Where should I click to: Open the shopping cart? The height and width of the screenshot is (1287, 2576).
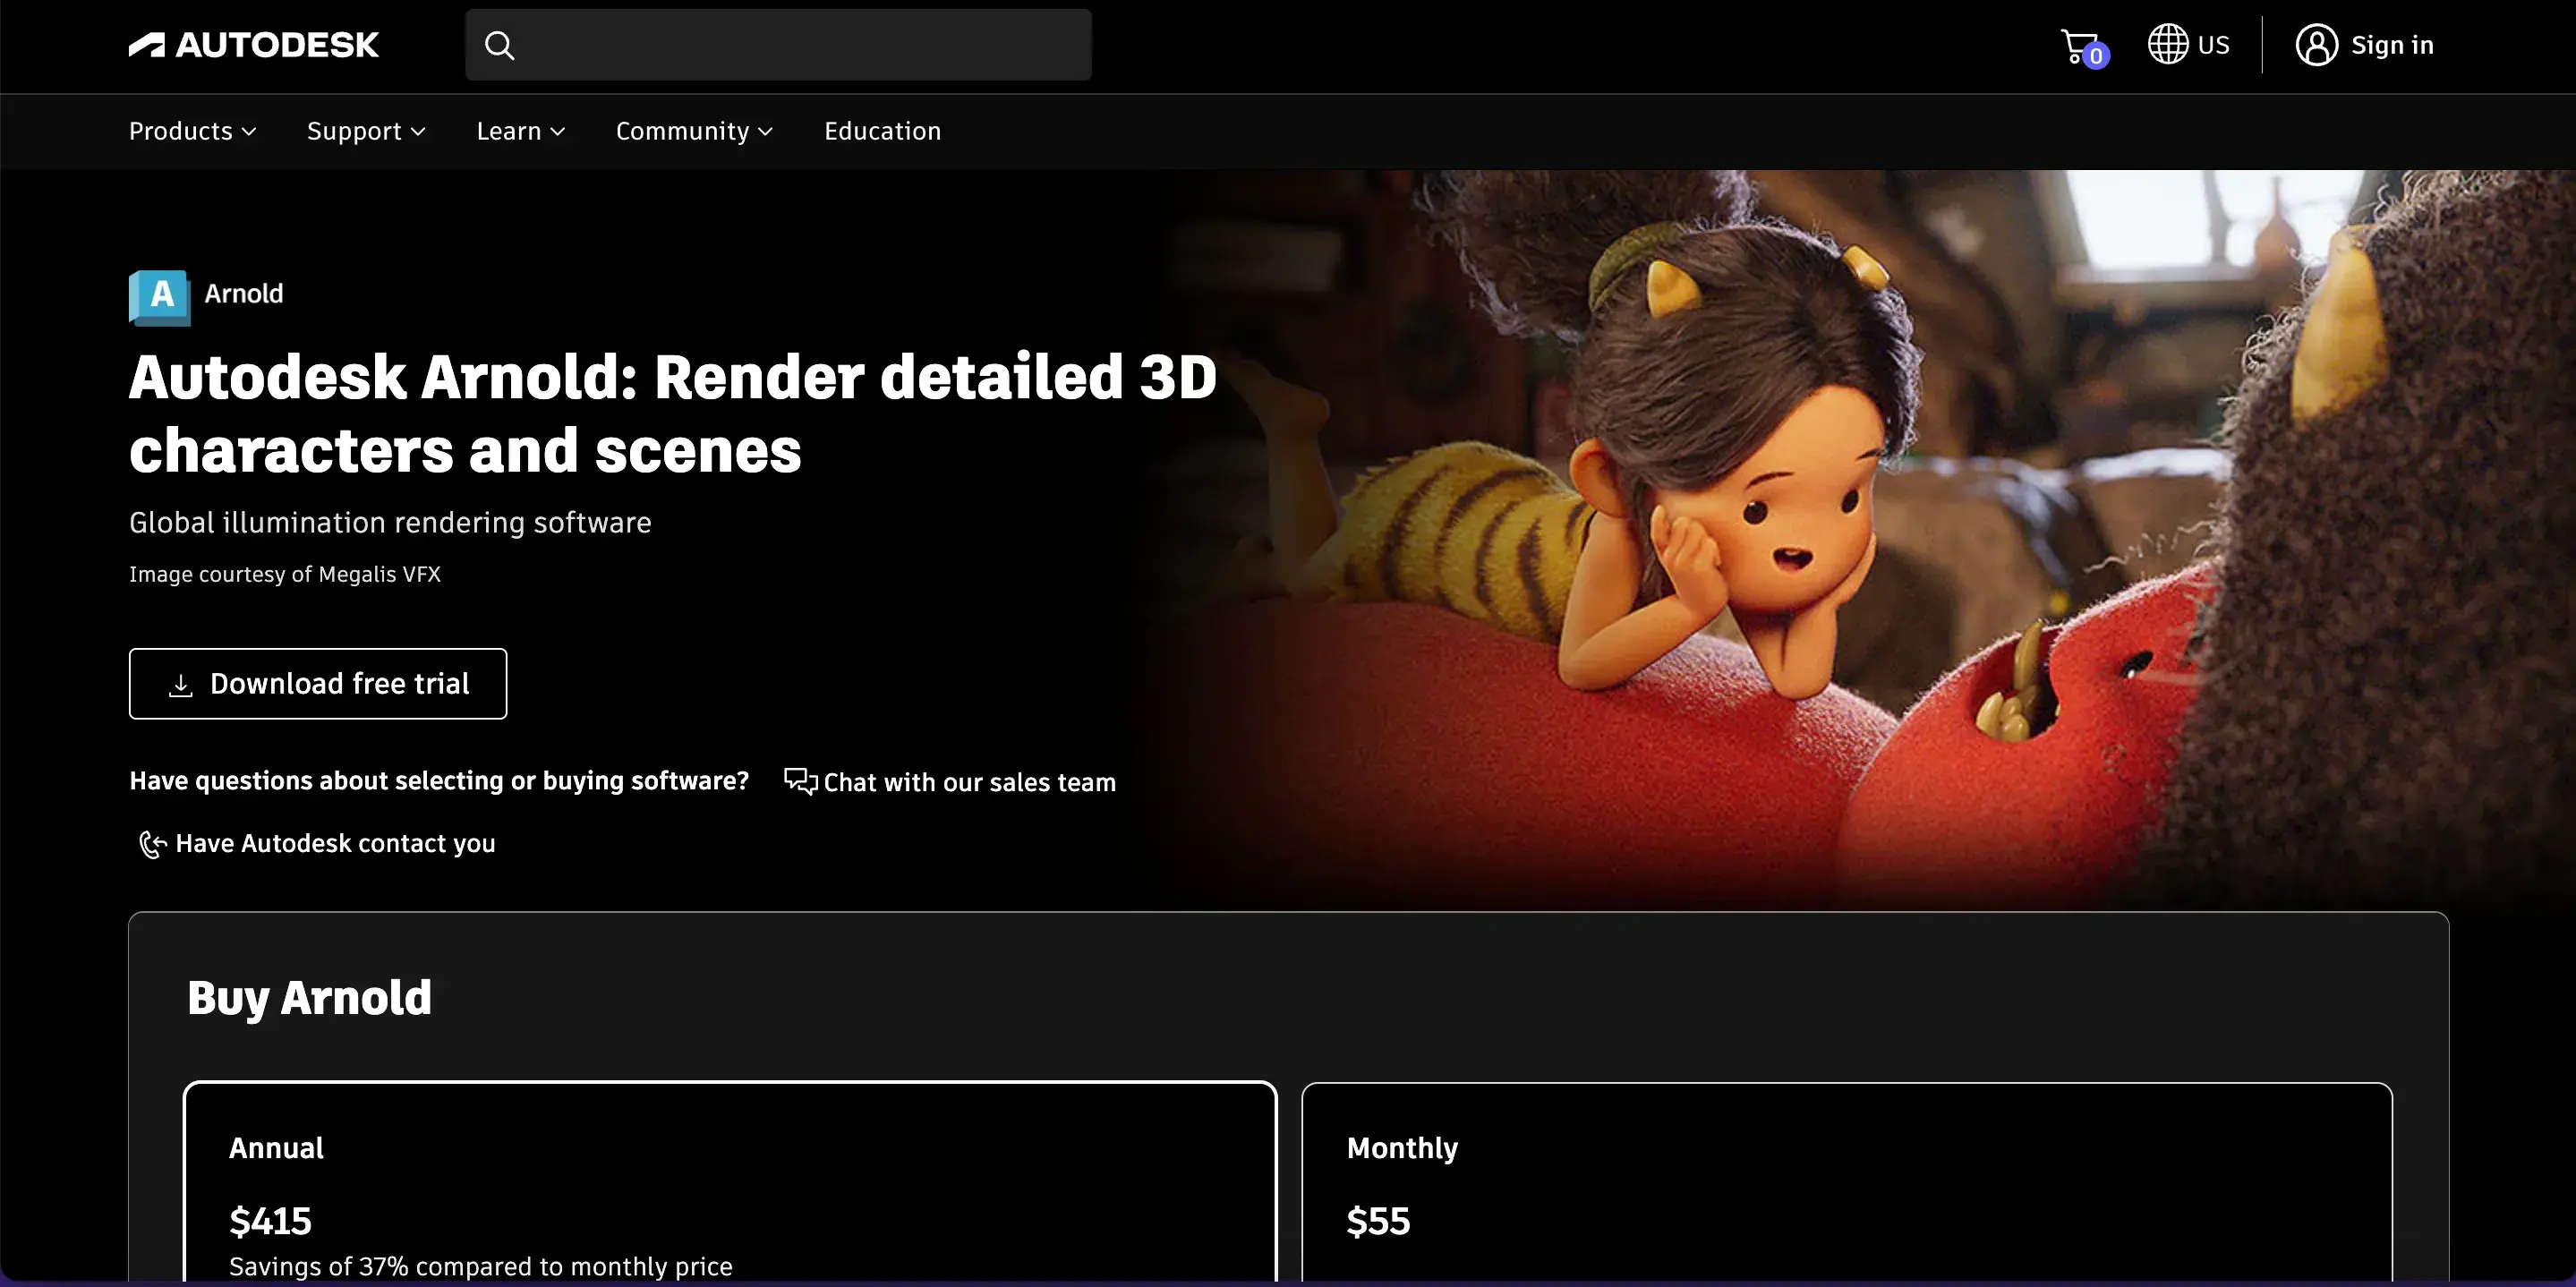tap(2081, 44)
